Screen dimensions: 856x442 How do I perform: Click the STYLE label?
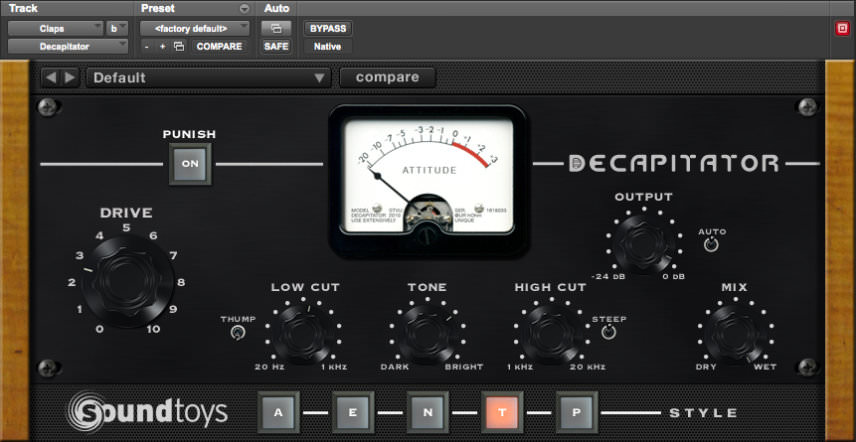[x=704, y=413]
